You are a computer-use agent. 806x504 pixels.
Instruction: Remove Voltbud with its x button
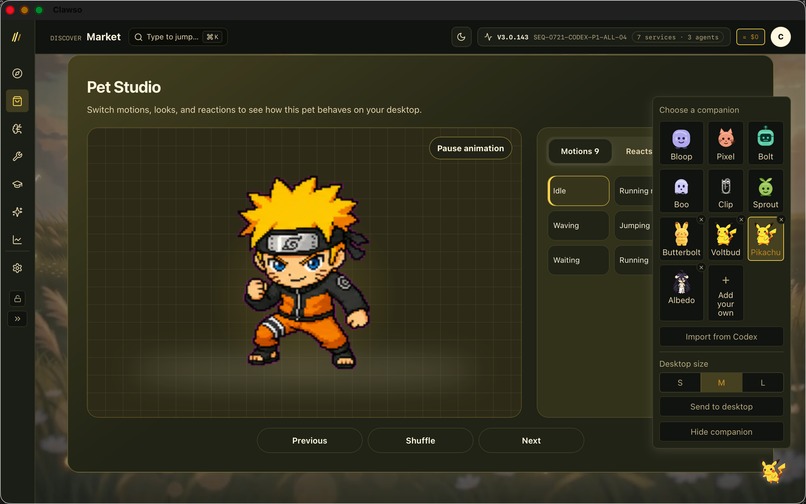click(741, 220)
